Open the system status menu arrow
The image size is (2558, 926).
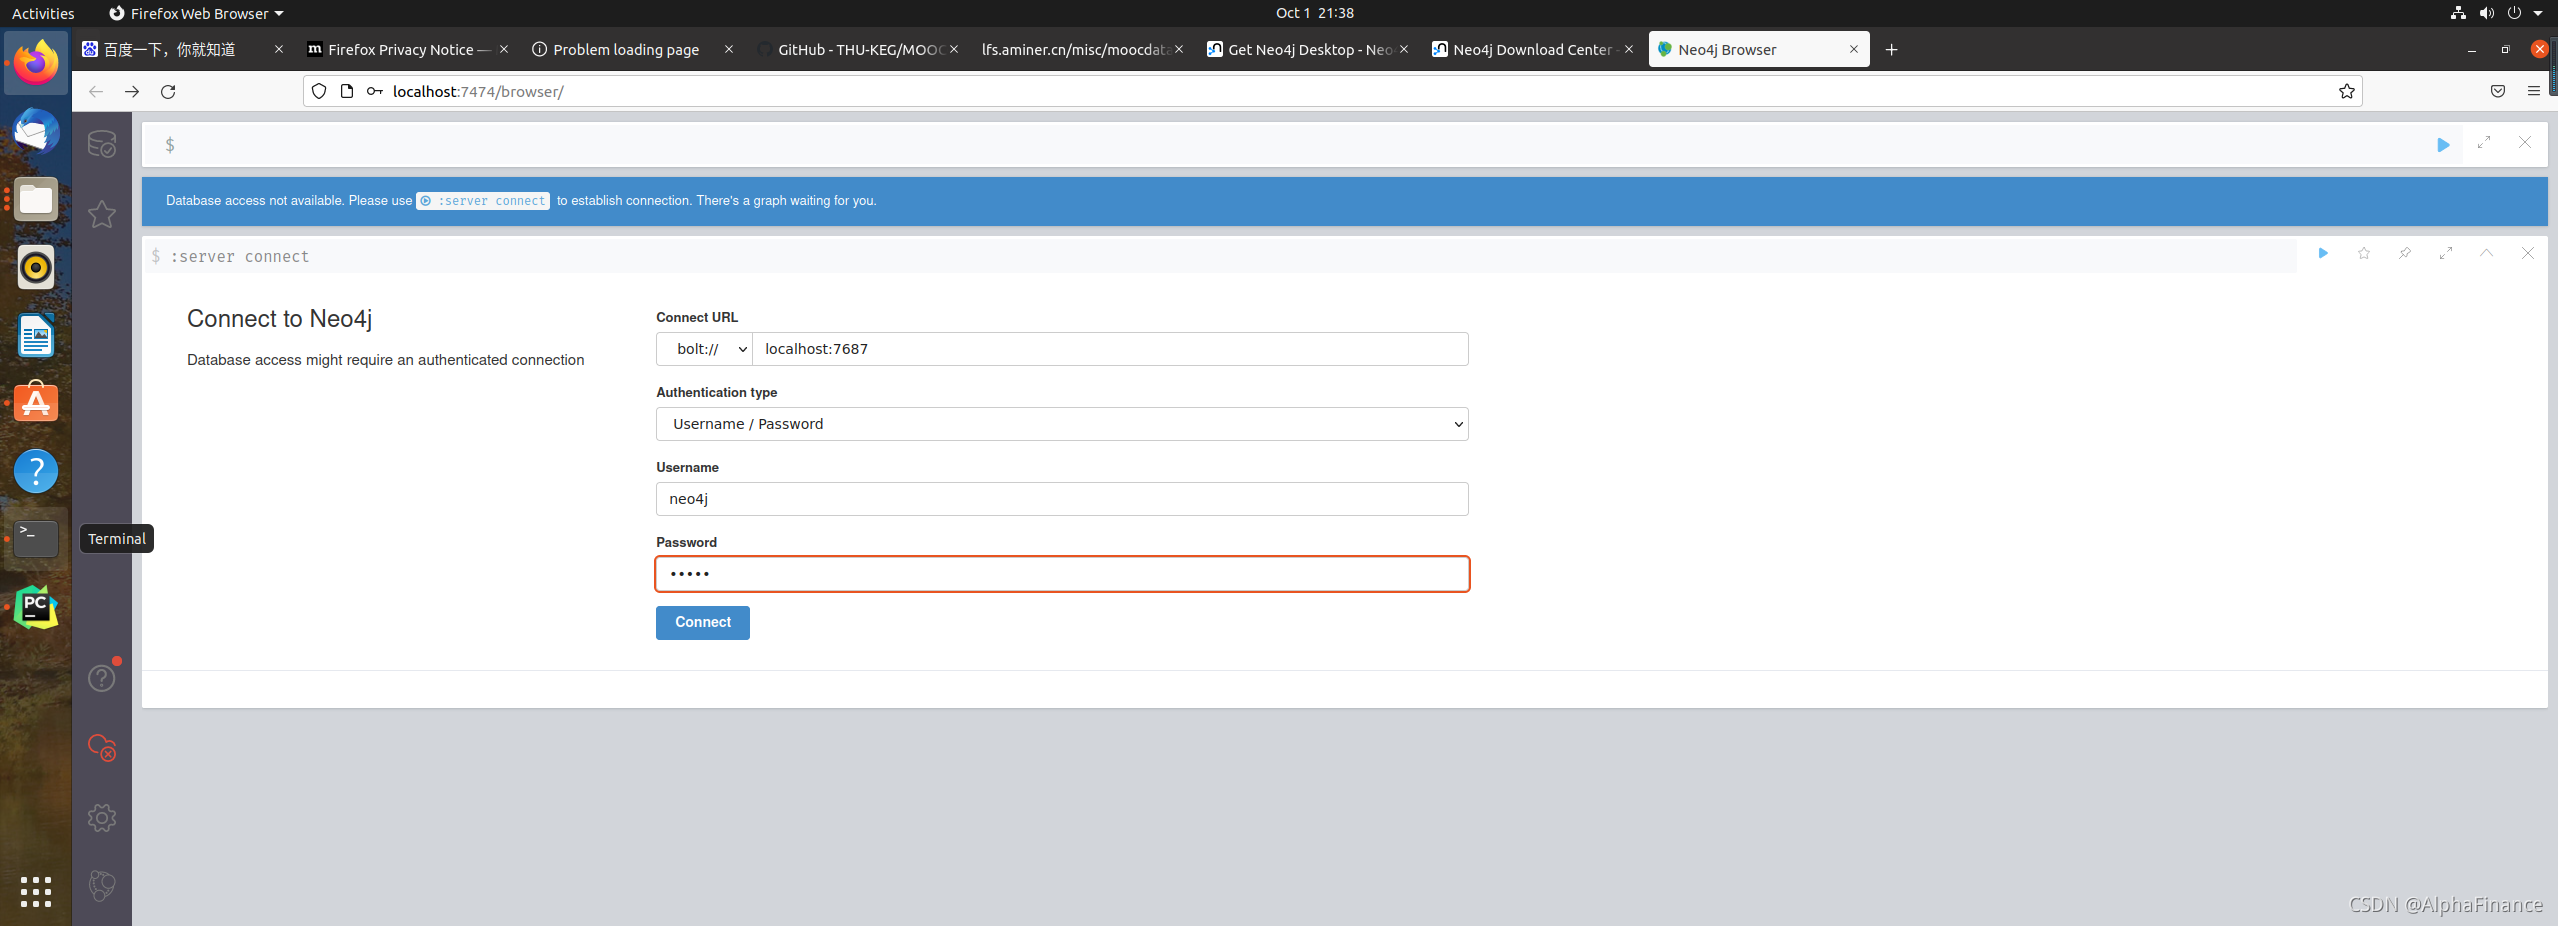pyautogui.click(x=2538, y=13)
